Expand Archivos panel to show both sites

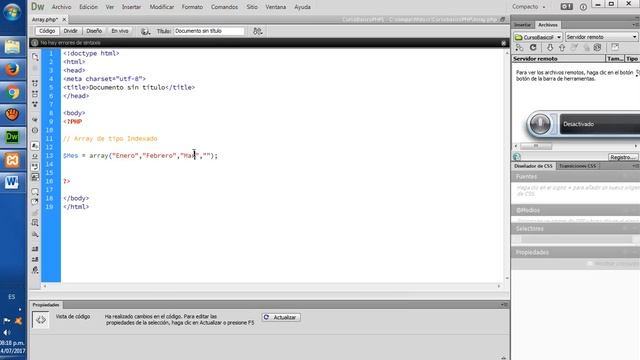click(x=615, y=47)
